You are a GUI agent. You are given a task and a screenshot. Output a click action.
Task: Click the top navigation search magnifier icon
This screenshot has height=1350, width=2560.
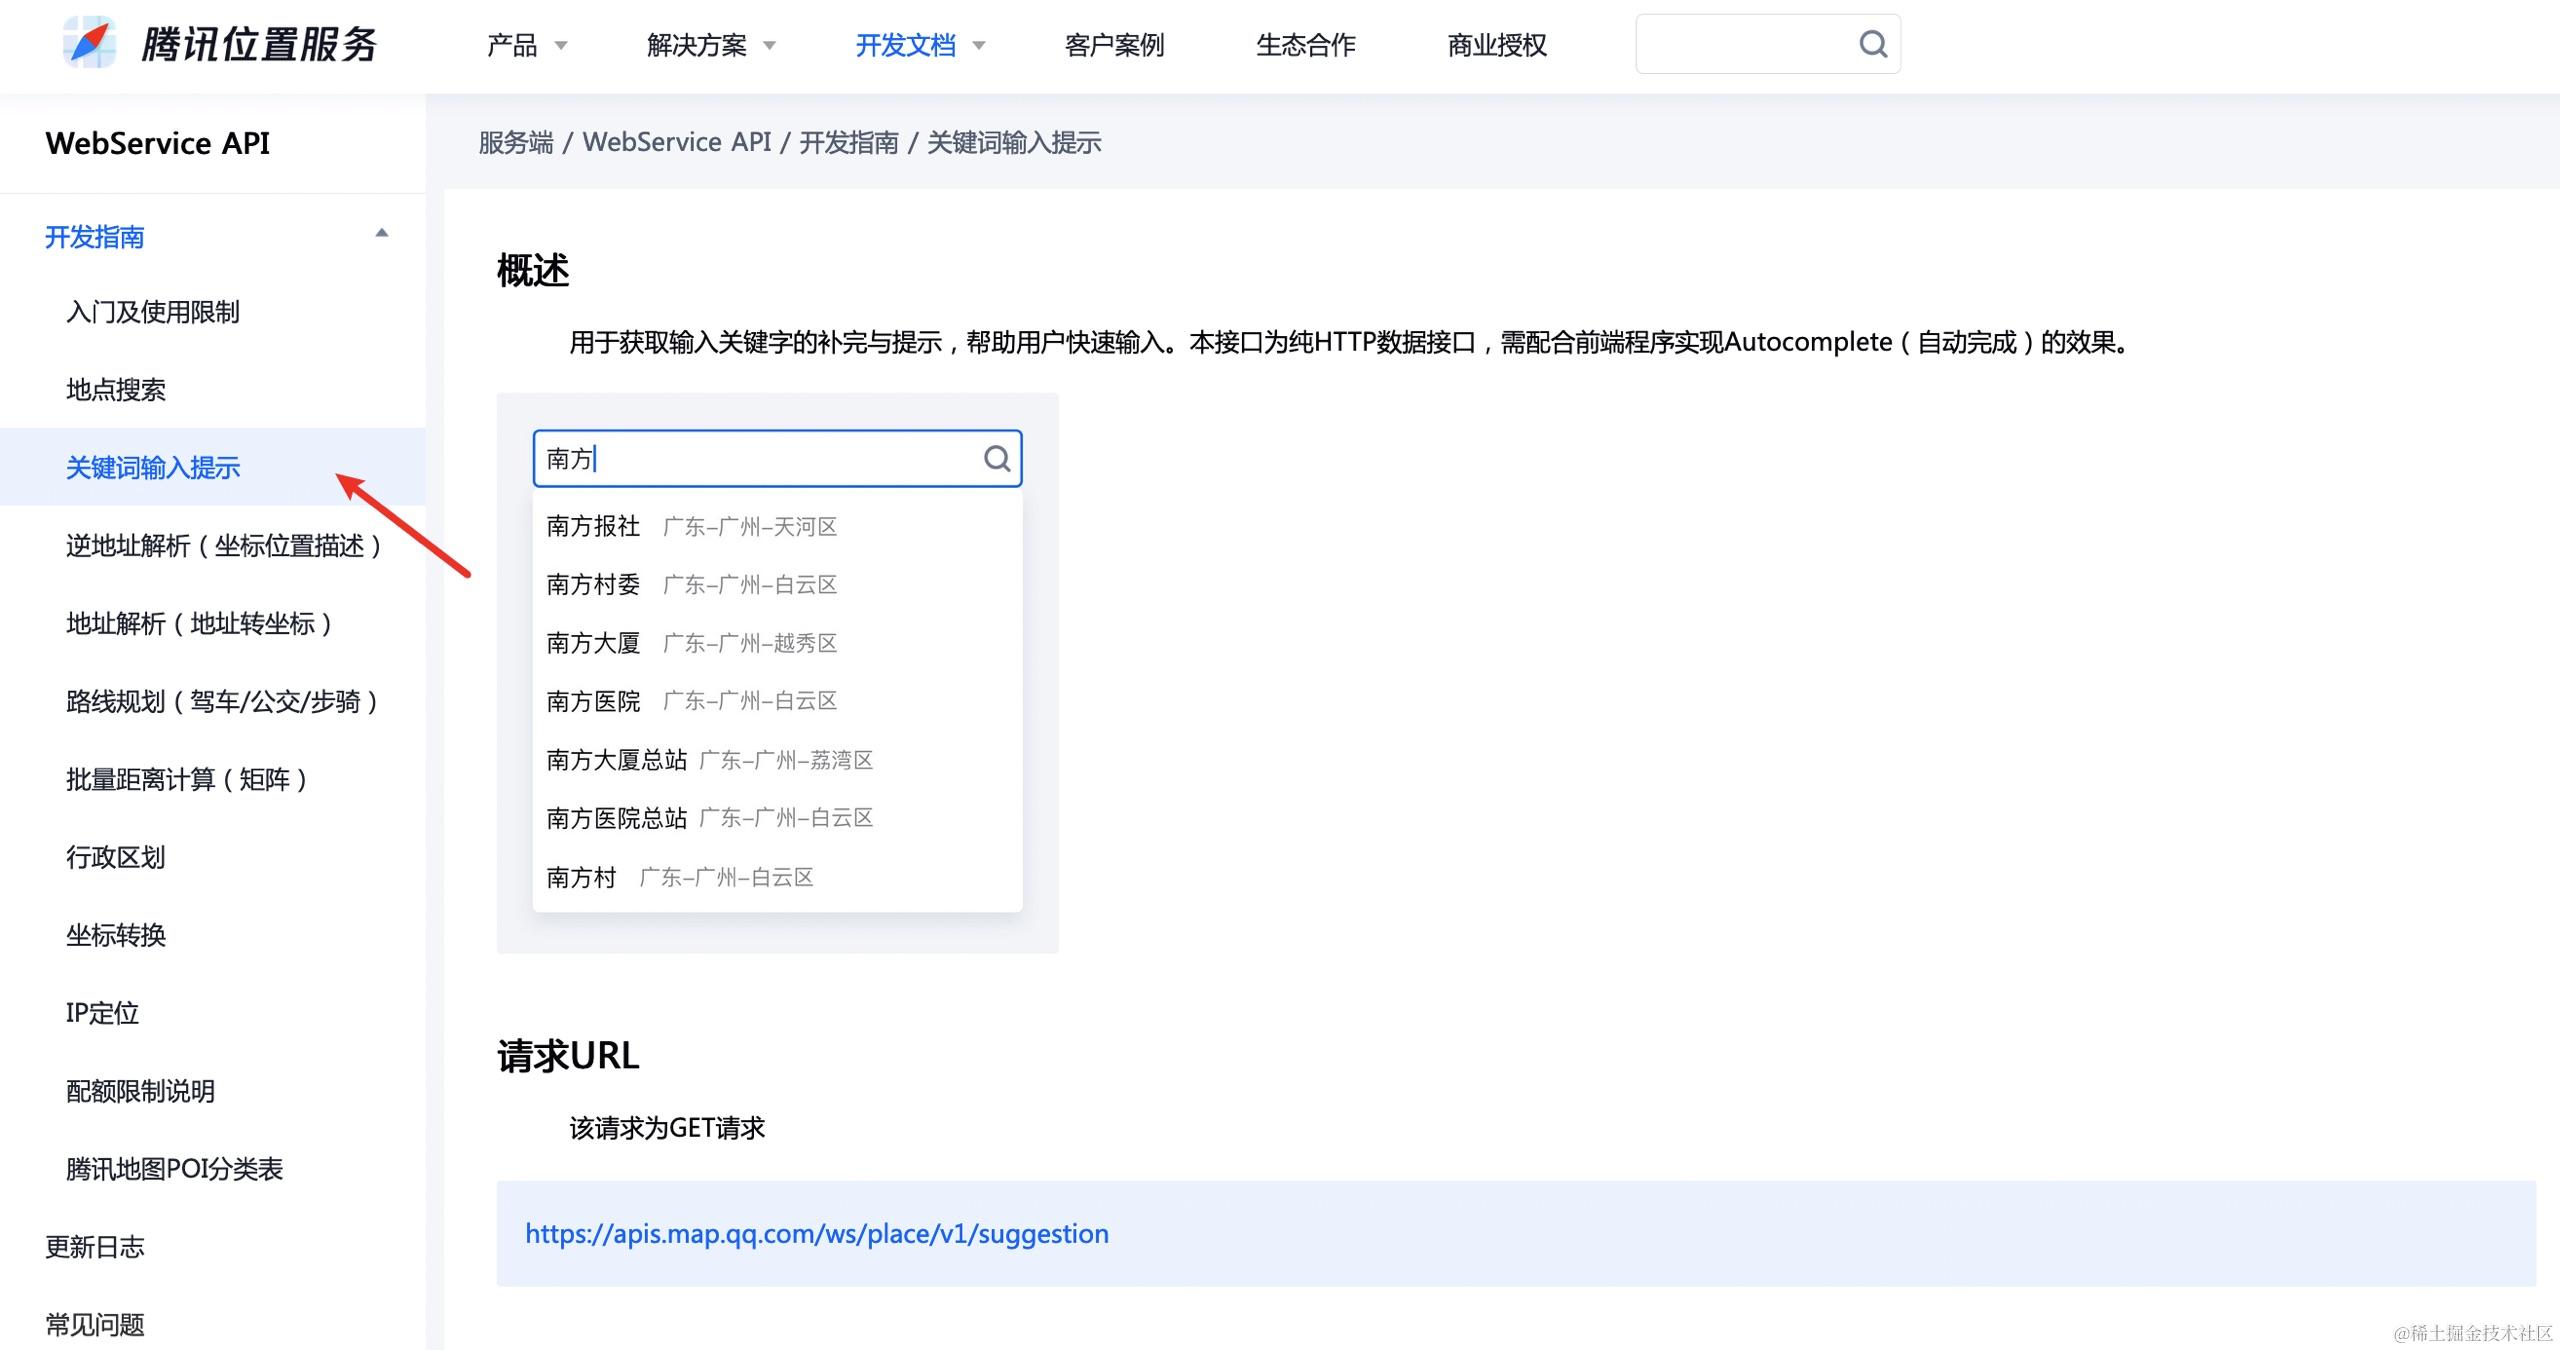(x=1872, y=44)
